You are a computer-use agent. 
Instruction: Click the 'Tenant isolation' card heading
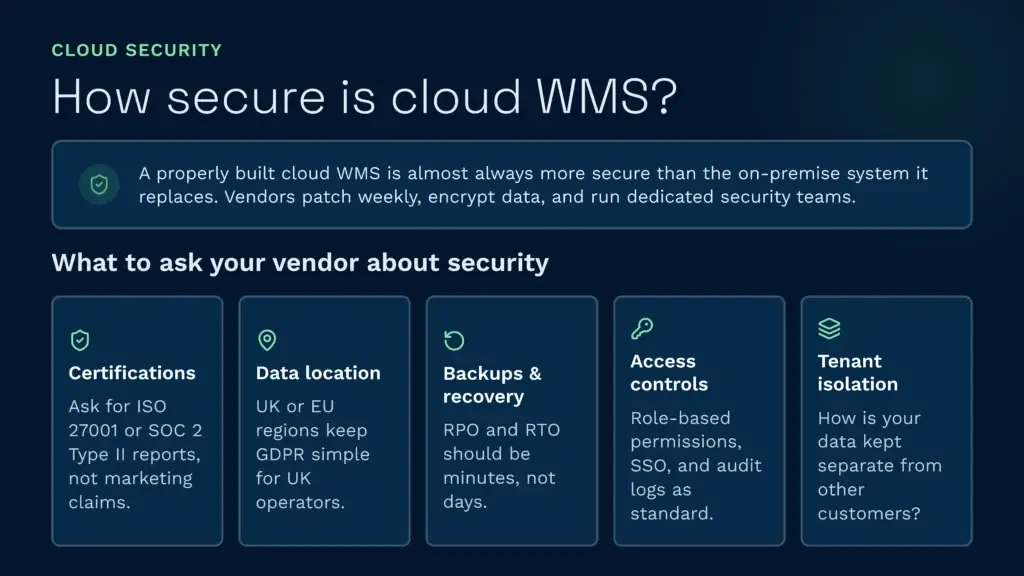pos(857,373)
